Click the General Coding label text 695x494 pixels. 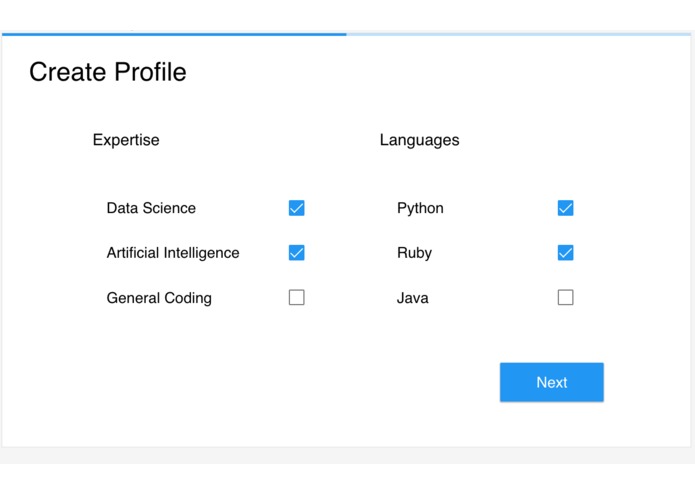[159, 298]
